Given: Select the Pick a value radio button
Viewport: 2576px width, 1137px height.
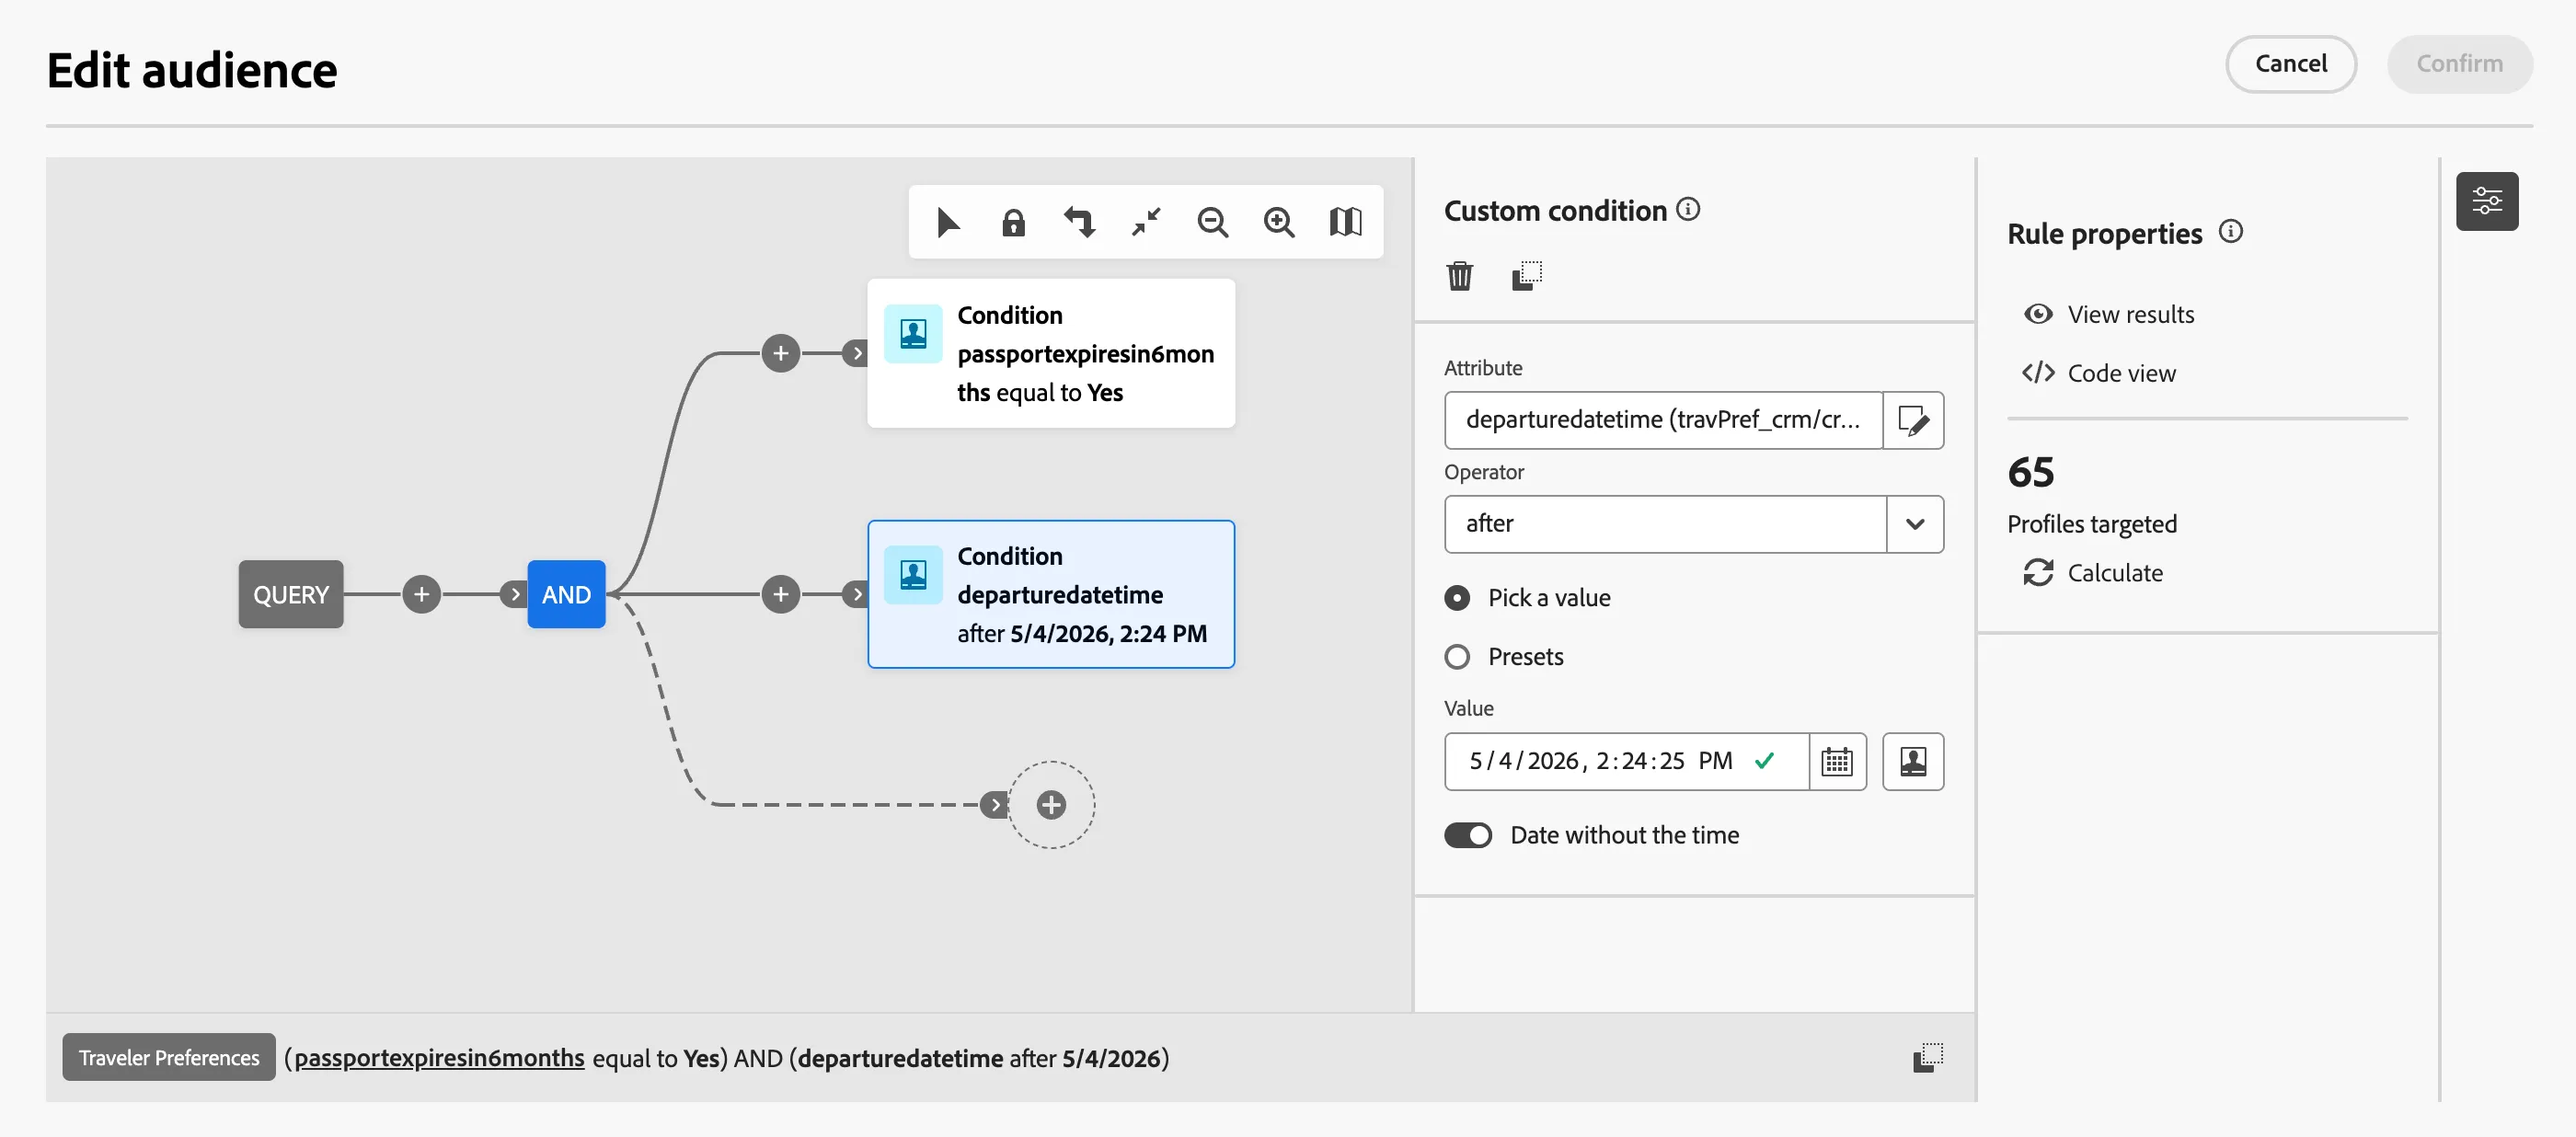Looking at the screenshot, I should click(1457, 598).
